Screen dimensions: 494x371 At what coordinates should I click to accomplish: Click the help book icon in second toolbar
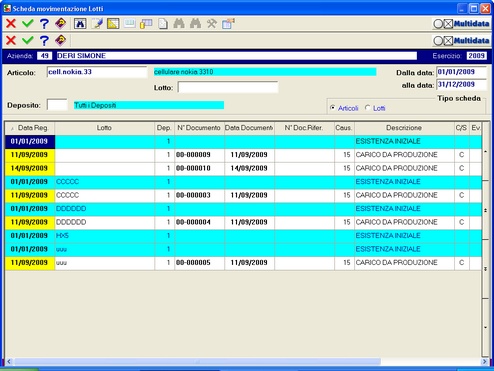click(x=61, y=40)
